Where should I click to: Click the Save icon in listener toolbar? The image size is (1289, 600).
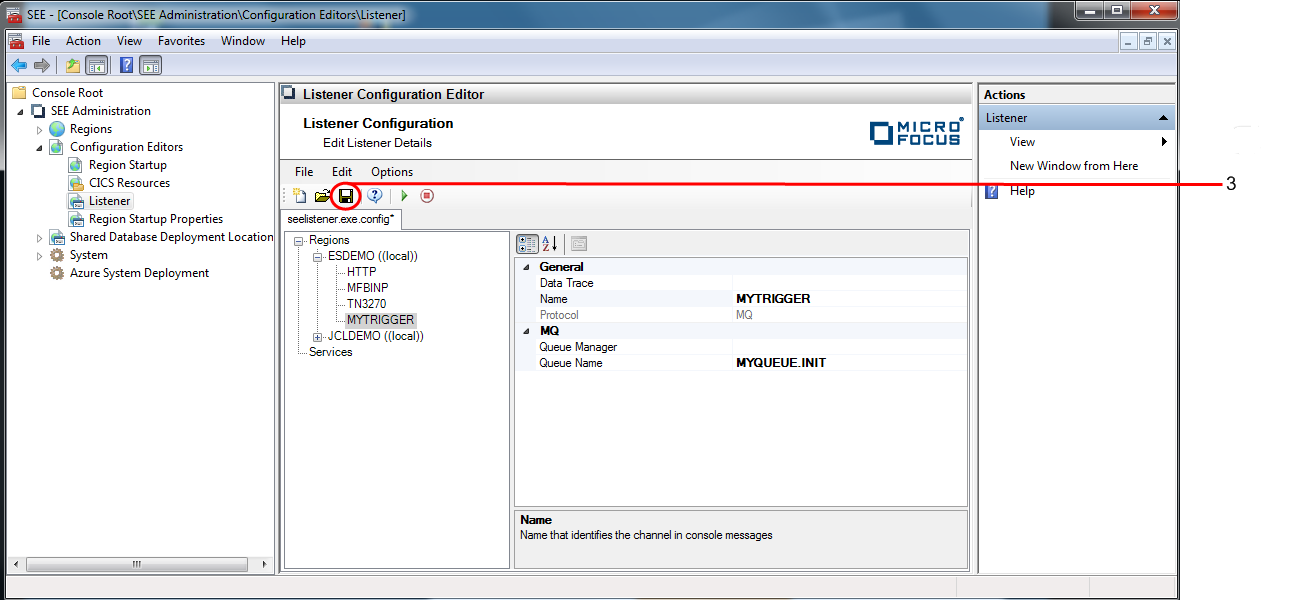(x=346, y=196)
